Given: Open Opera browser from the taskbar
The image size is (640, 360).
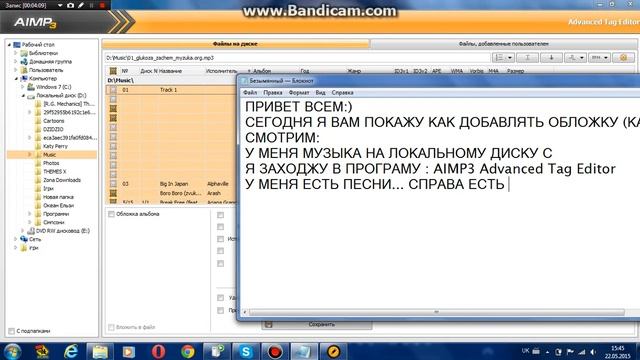Looking at the screenshot, I should pyautogui.click(x=158, y=351).
